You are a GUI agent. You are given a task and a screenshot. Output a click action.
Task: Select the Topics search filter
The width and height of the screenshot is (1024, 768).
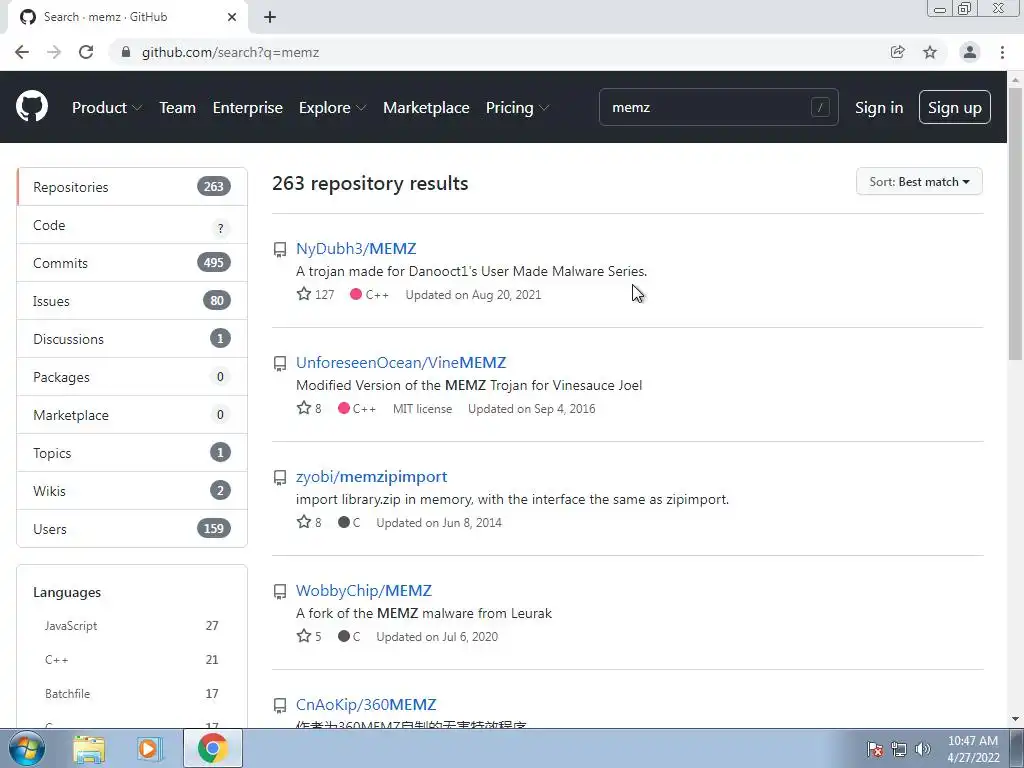click(x=132, y=453)
